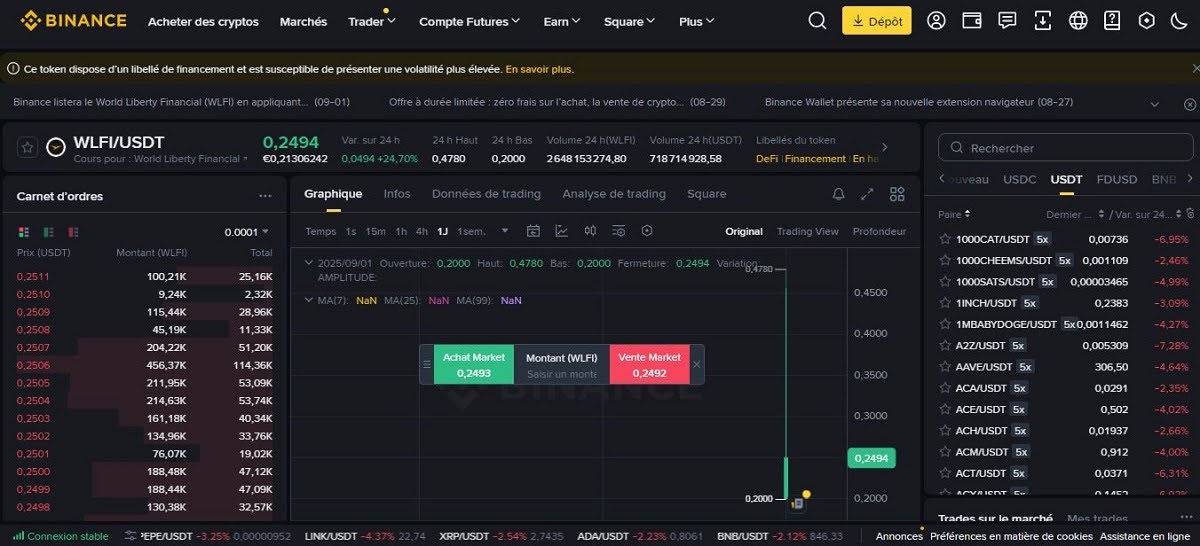Follow the En savoir plus link

click(540, 69)
